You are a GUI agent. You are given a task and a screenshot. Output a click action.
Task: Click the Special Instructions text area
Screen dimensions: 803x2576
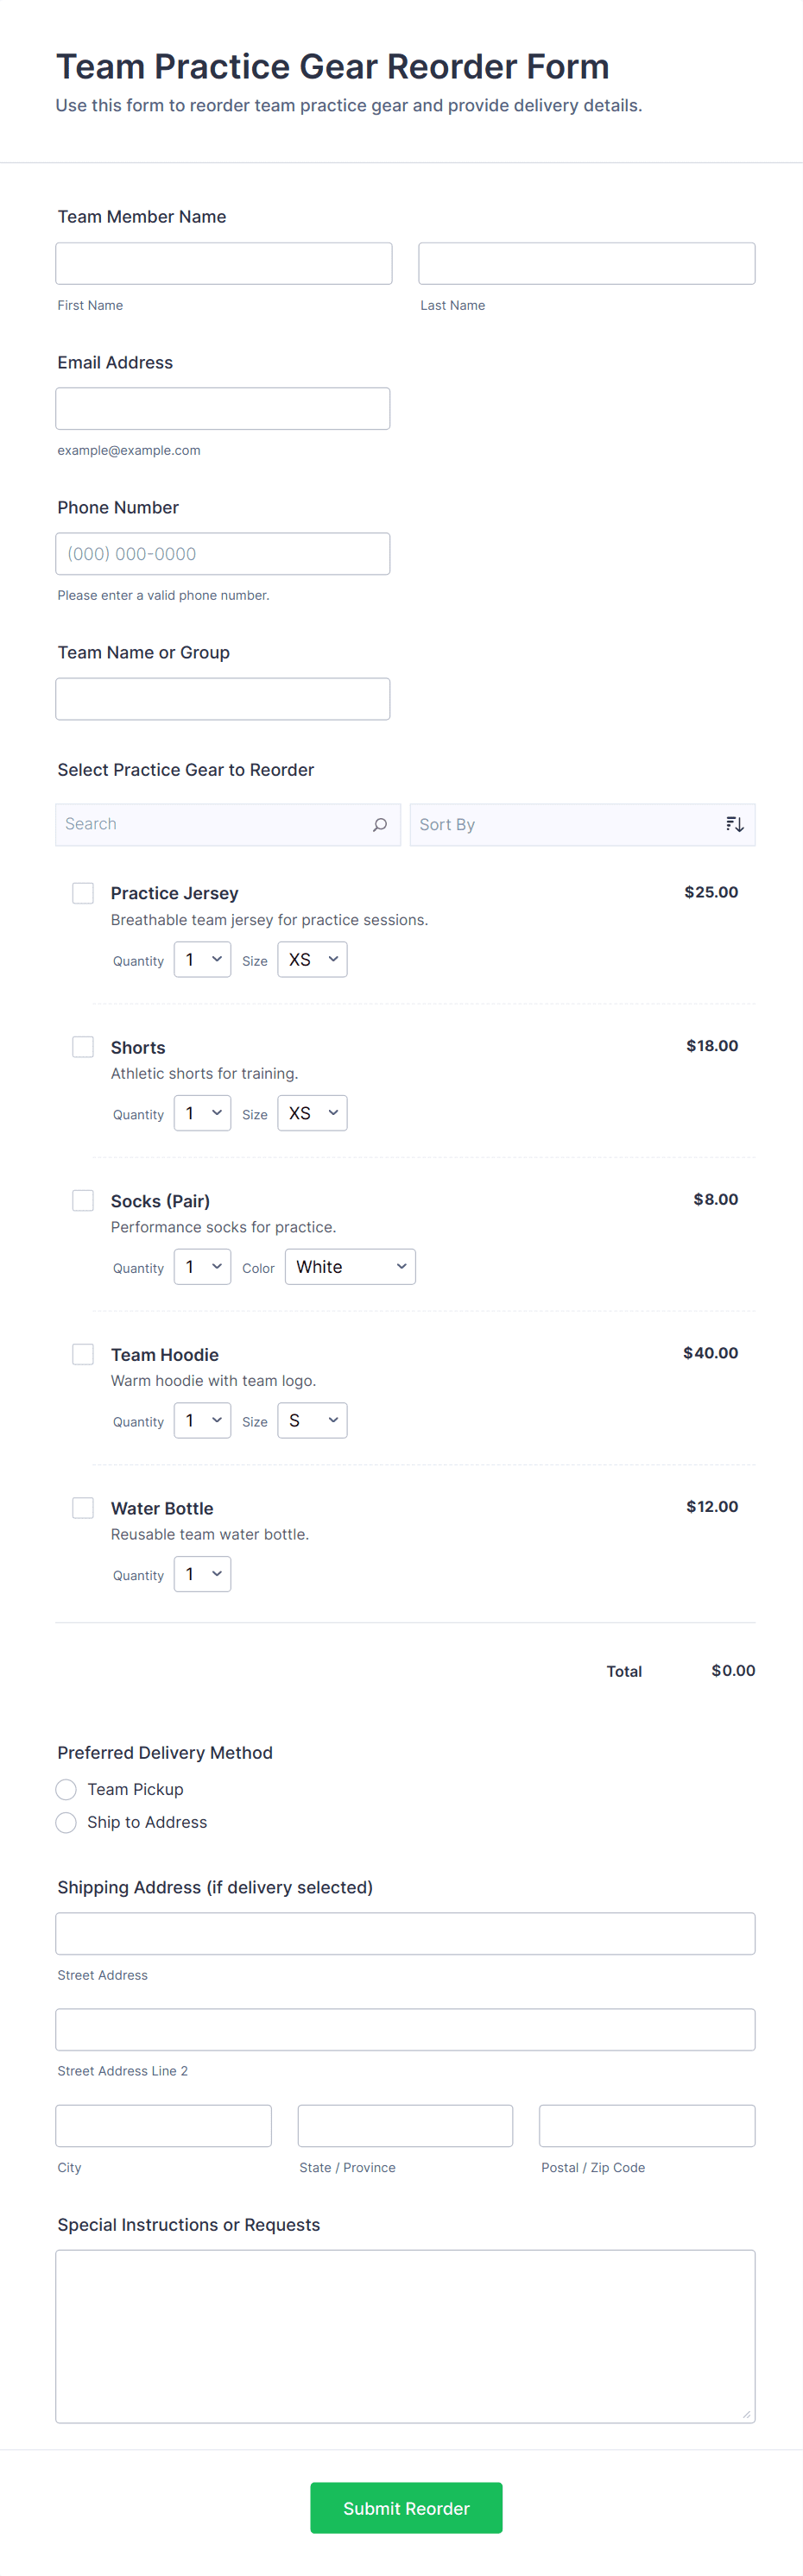pos(405,2337)
